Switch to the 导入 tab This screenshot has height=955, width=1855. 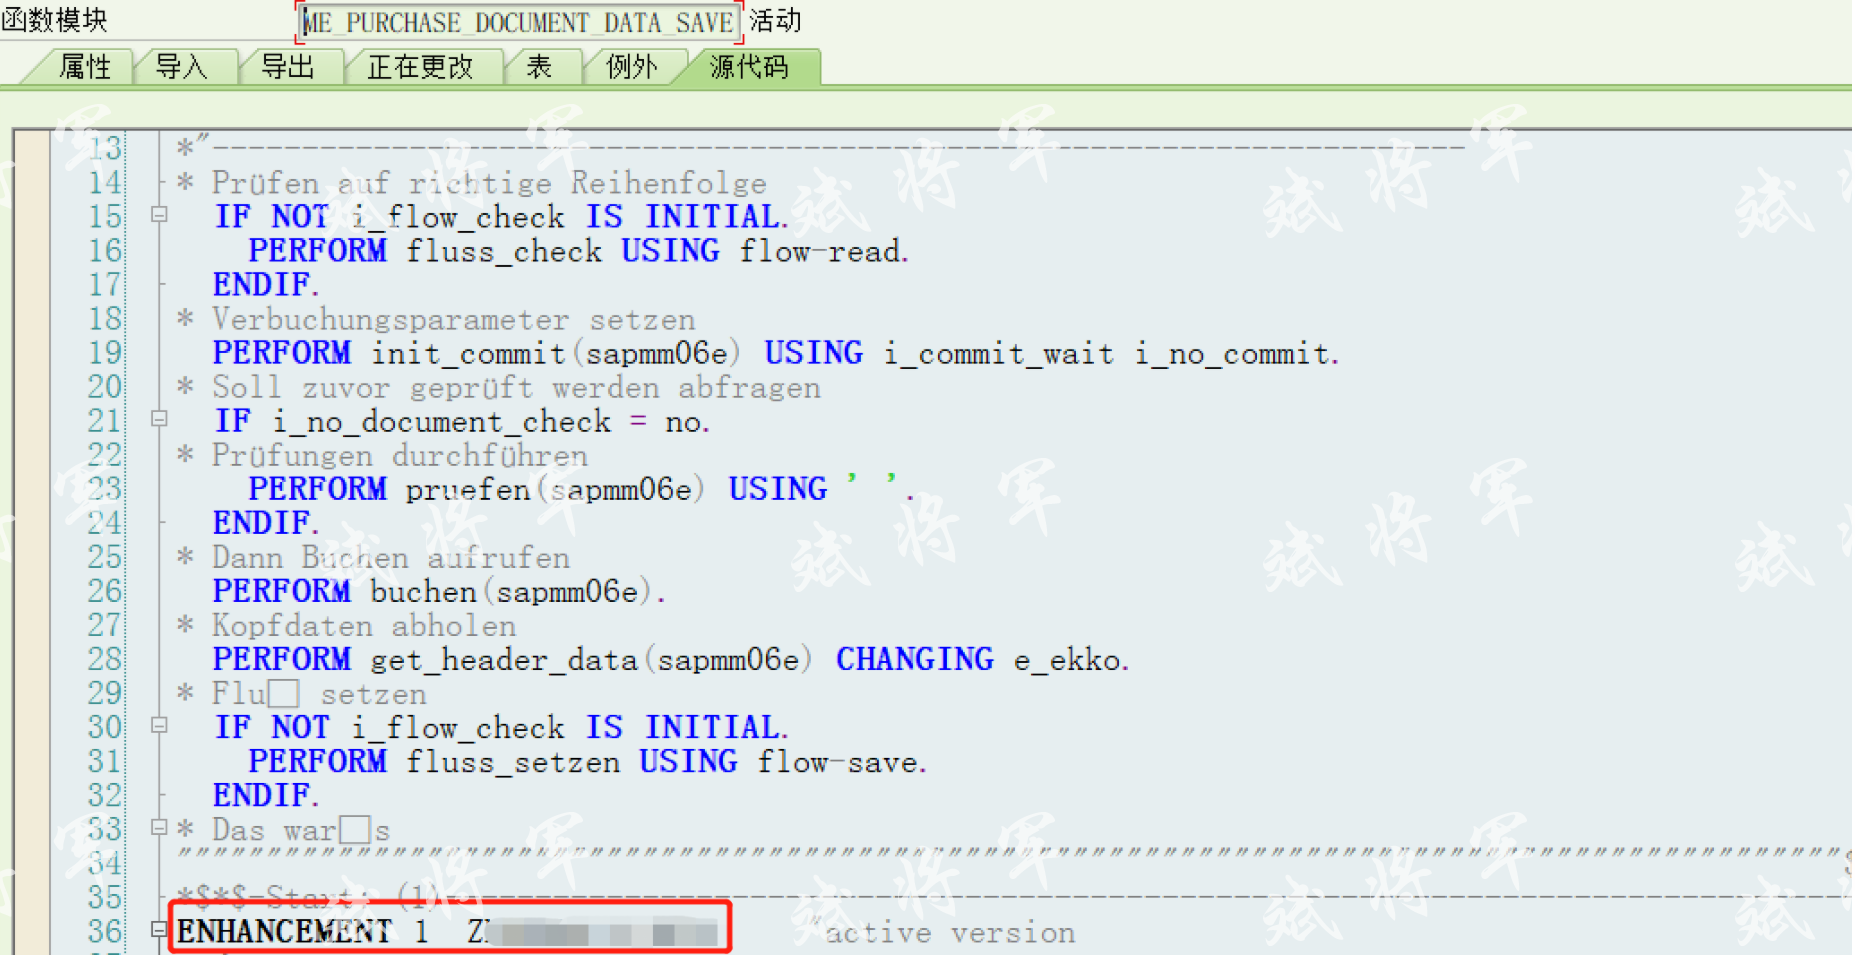(182, 67)
